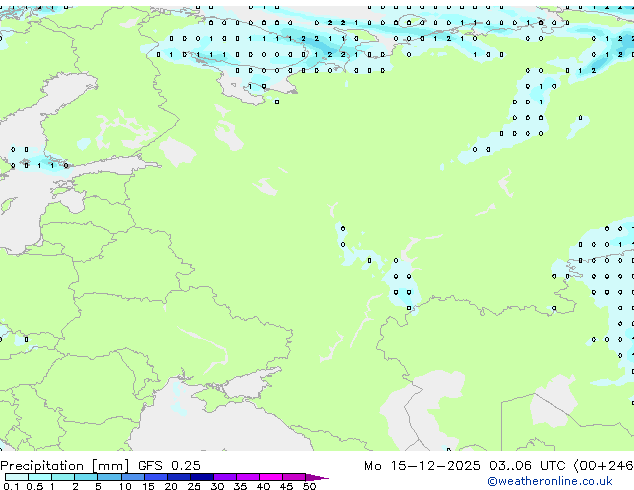
Task: Click the "0.5" legend scale label
Action: [34, 486]
